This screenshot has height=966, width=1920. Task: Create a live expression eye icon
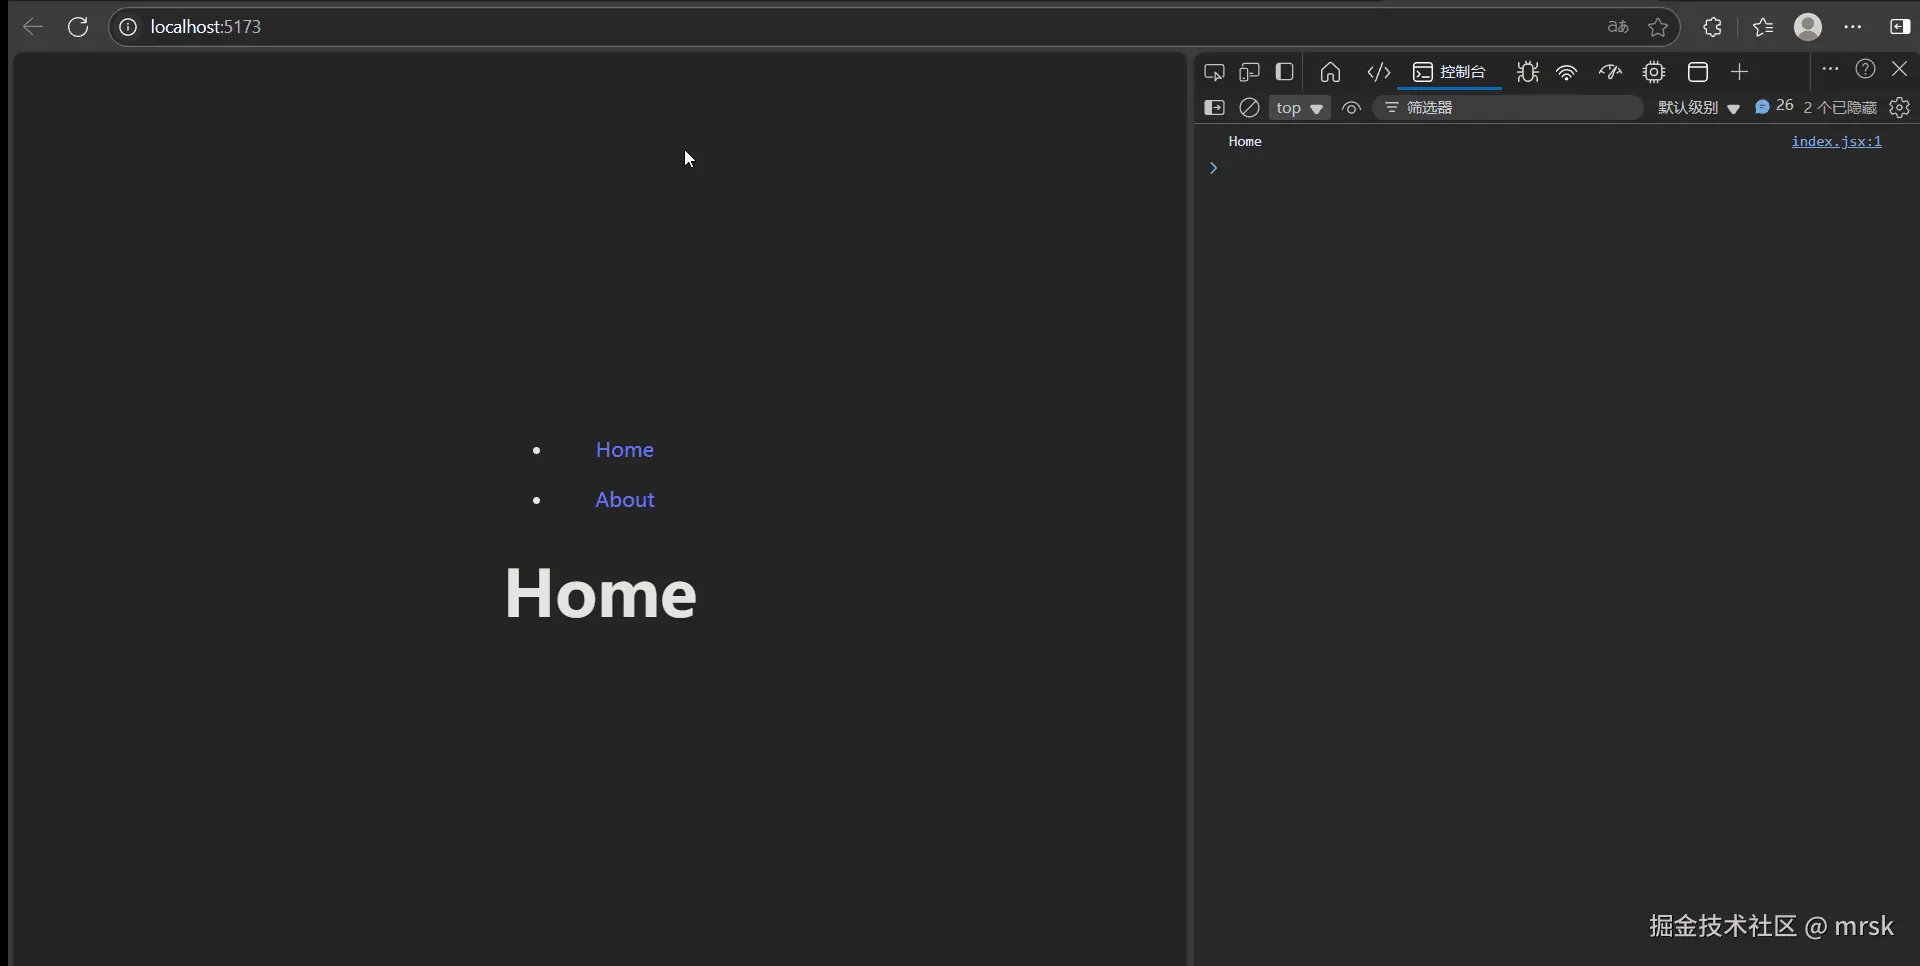tap(1351, 108)
